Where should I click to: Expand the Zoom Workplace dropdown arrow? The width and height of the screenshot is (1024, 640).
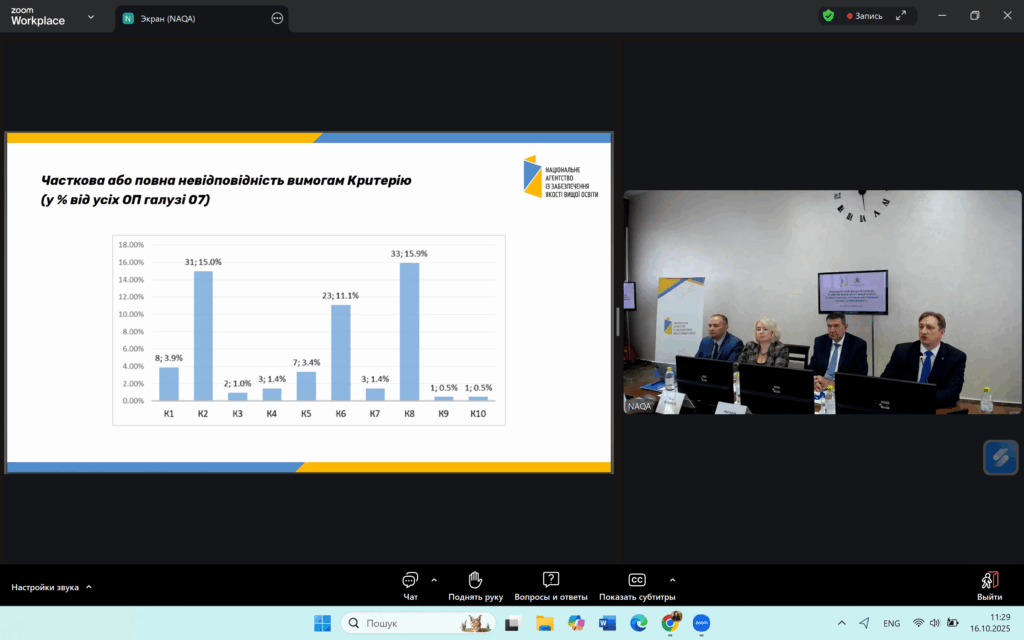[x=92, y=17]
